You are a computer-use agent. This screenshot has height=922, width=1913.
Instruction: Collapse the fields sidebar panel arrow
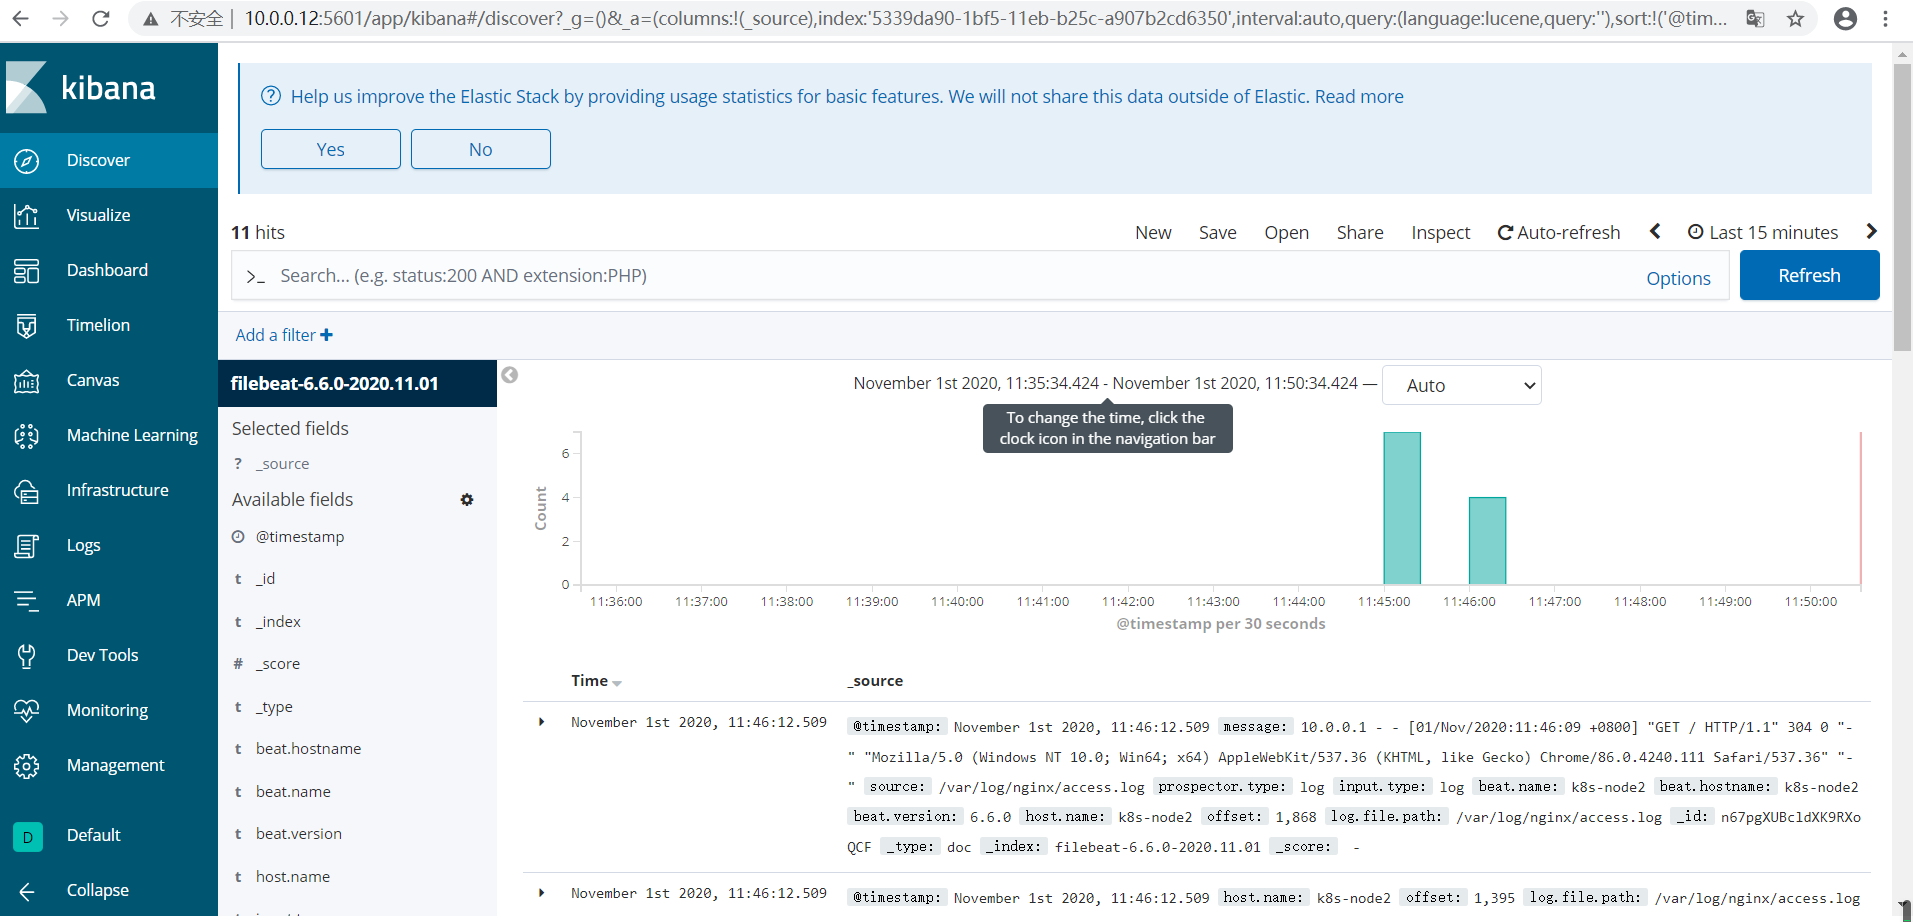(510, 375)
